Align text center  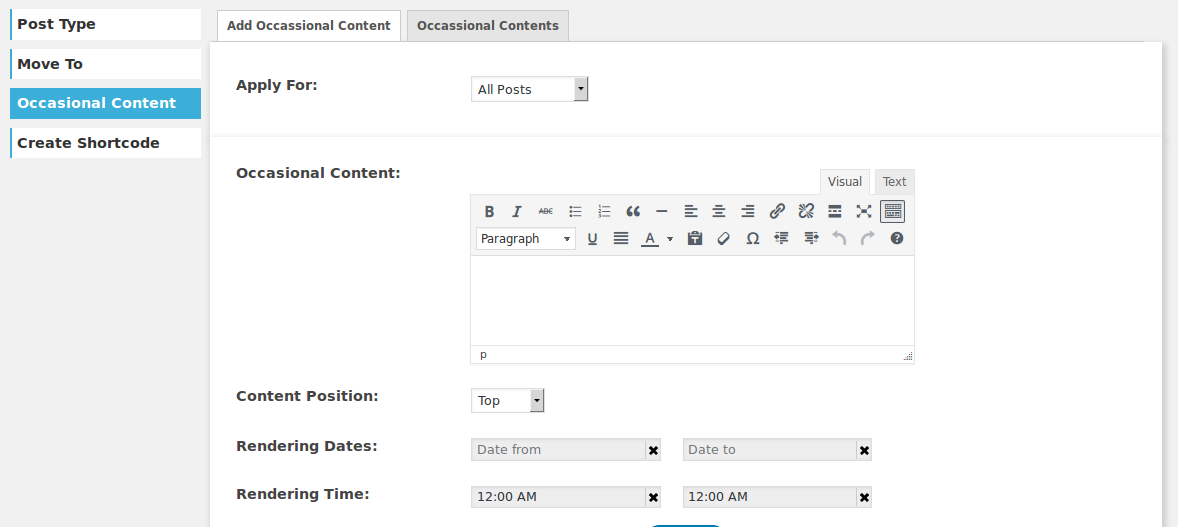[x=719, y=211]
